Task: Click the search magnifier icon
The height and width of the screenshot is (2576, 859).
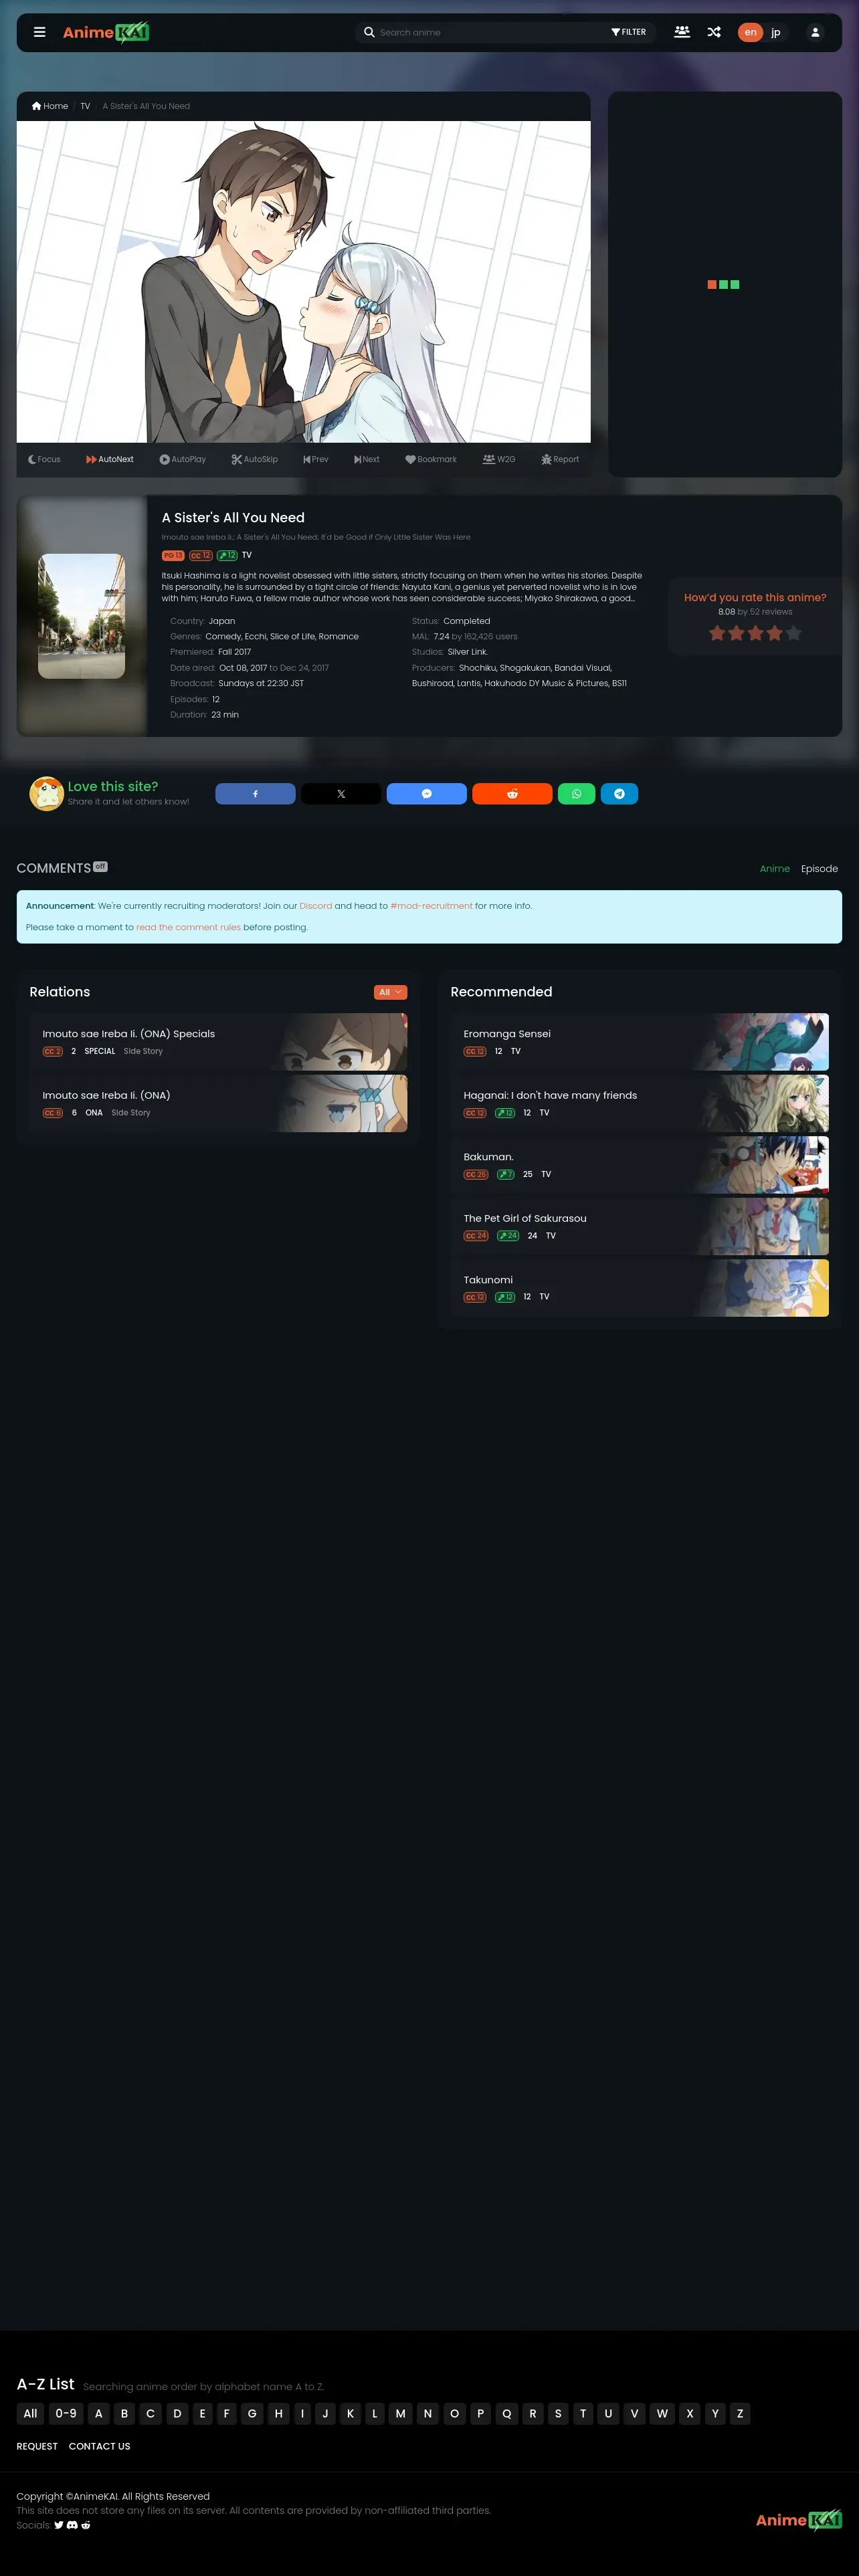Action: click(369, 32)
